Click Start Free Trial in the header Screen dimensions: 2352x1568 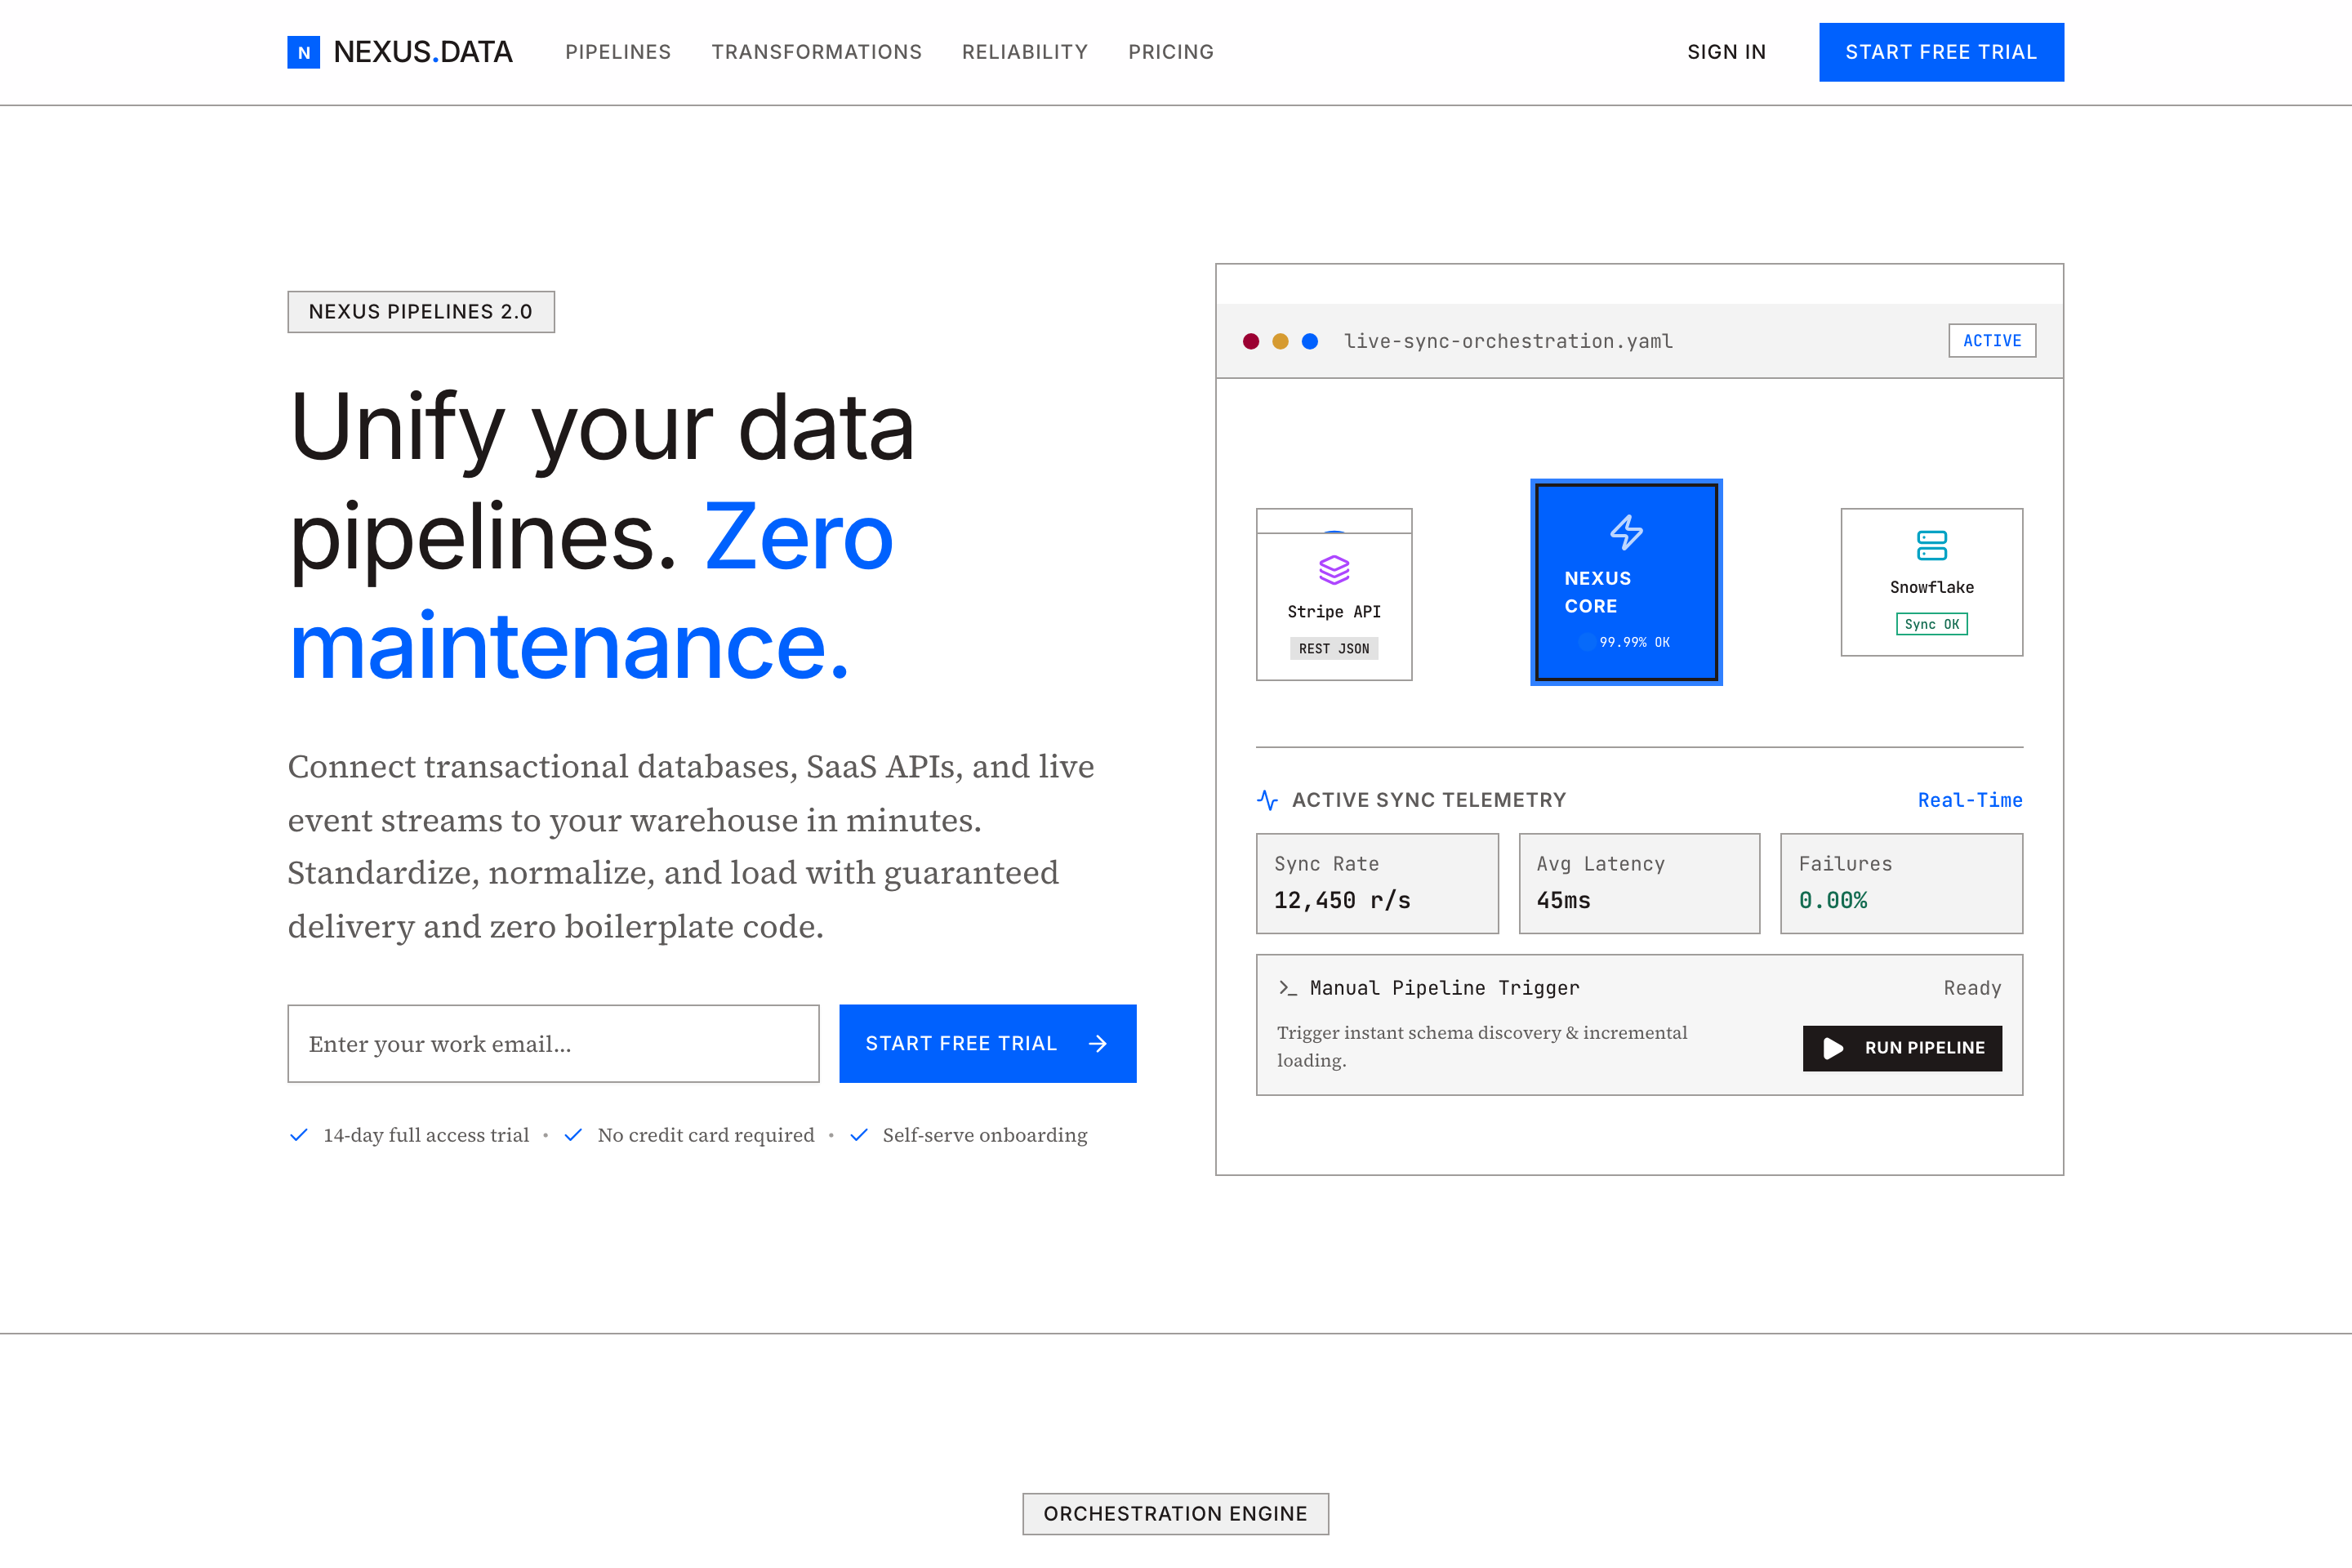(1941, 52)
